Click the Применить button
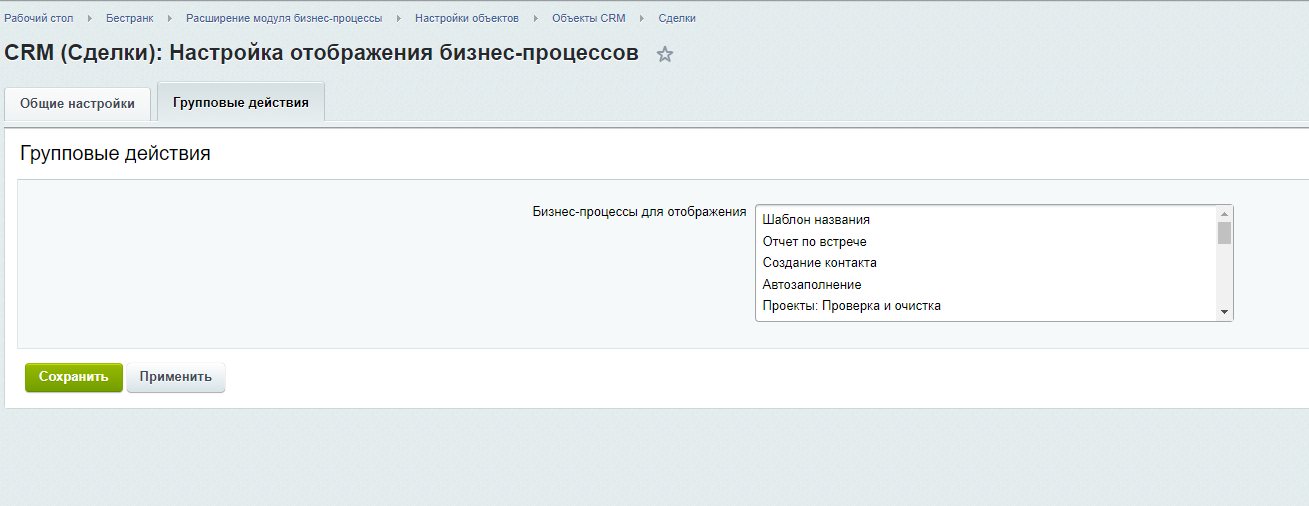 pos(176,377)
